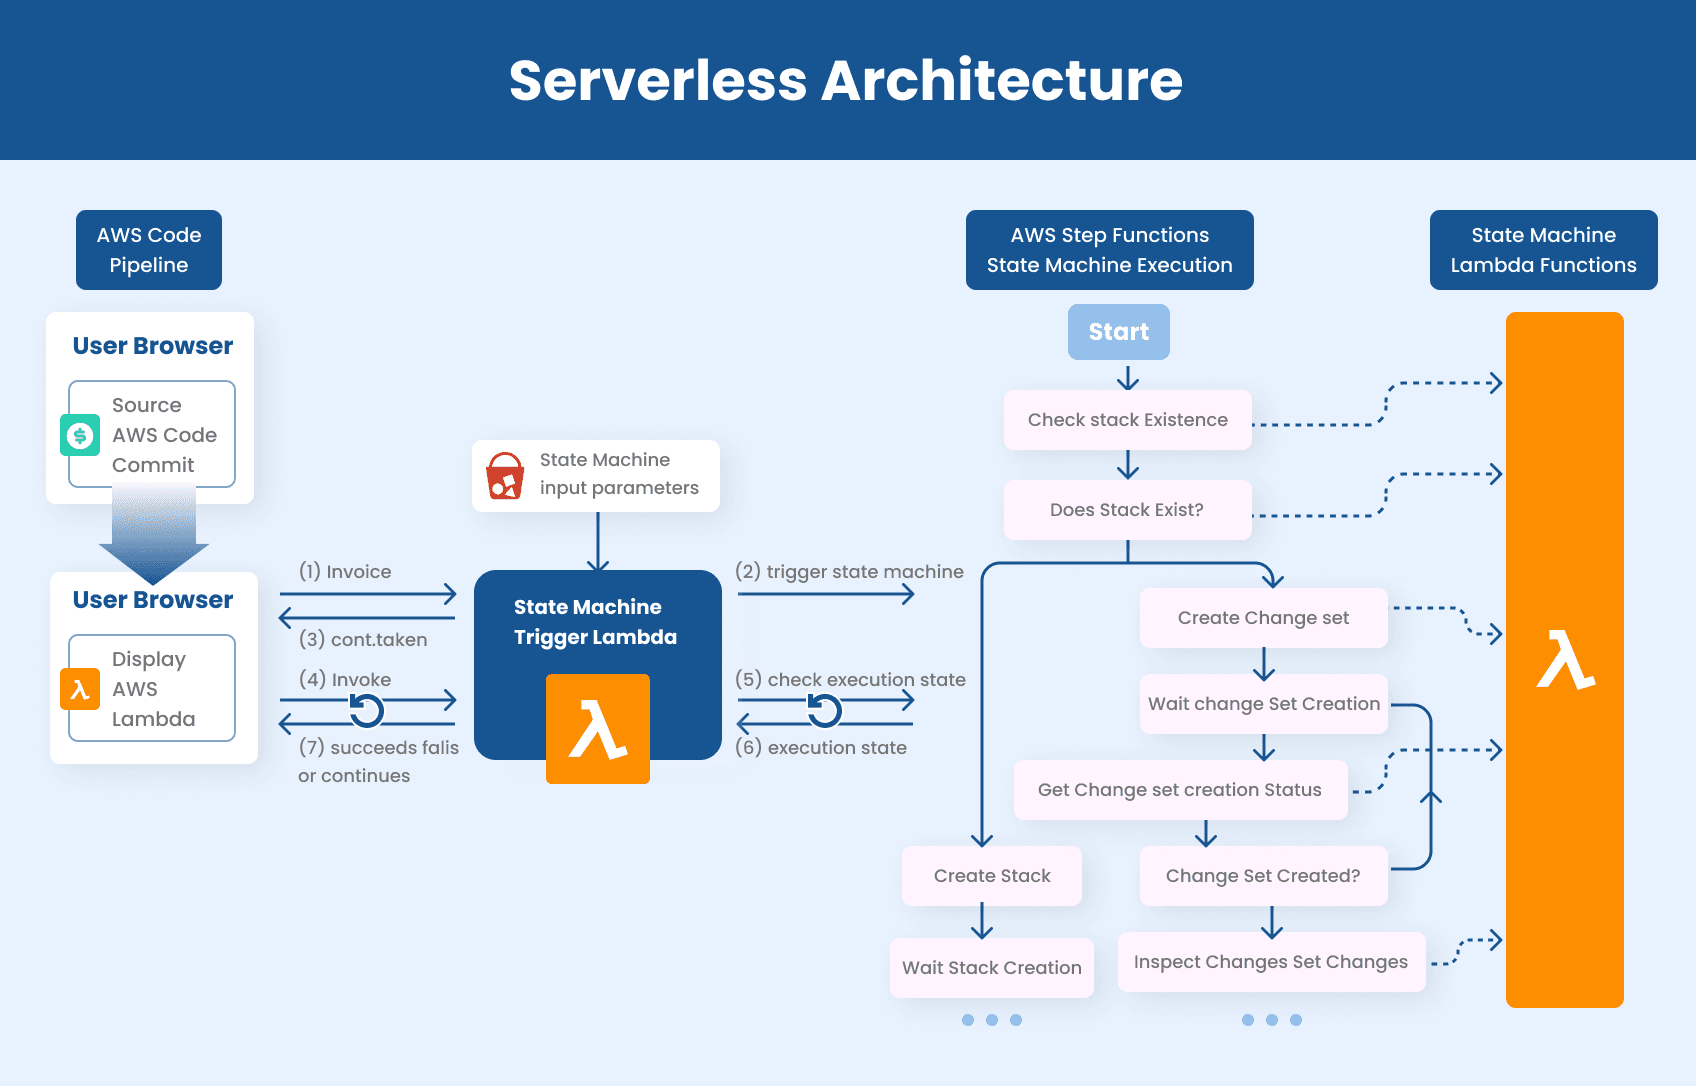The width and height of the screenshot is (1696, 1086).
Task: Expand the dots below Inspect Changes Set Changes
Action: (x=1271, y=1020)
